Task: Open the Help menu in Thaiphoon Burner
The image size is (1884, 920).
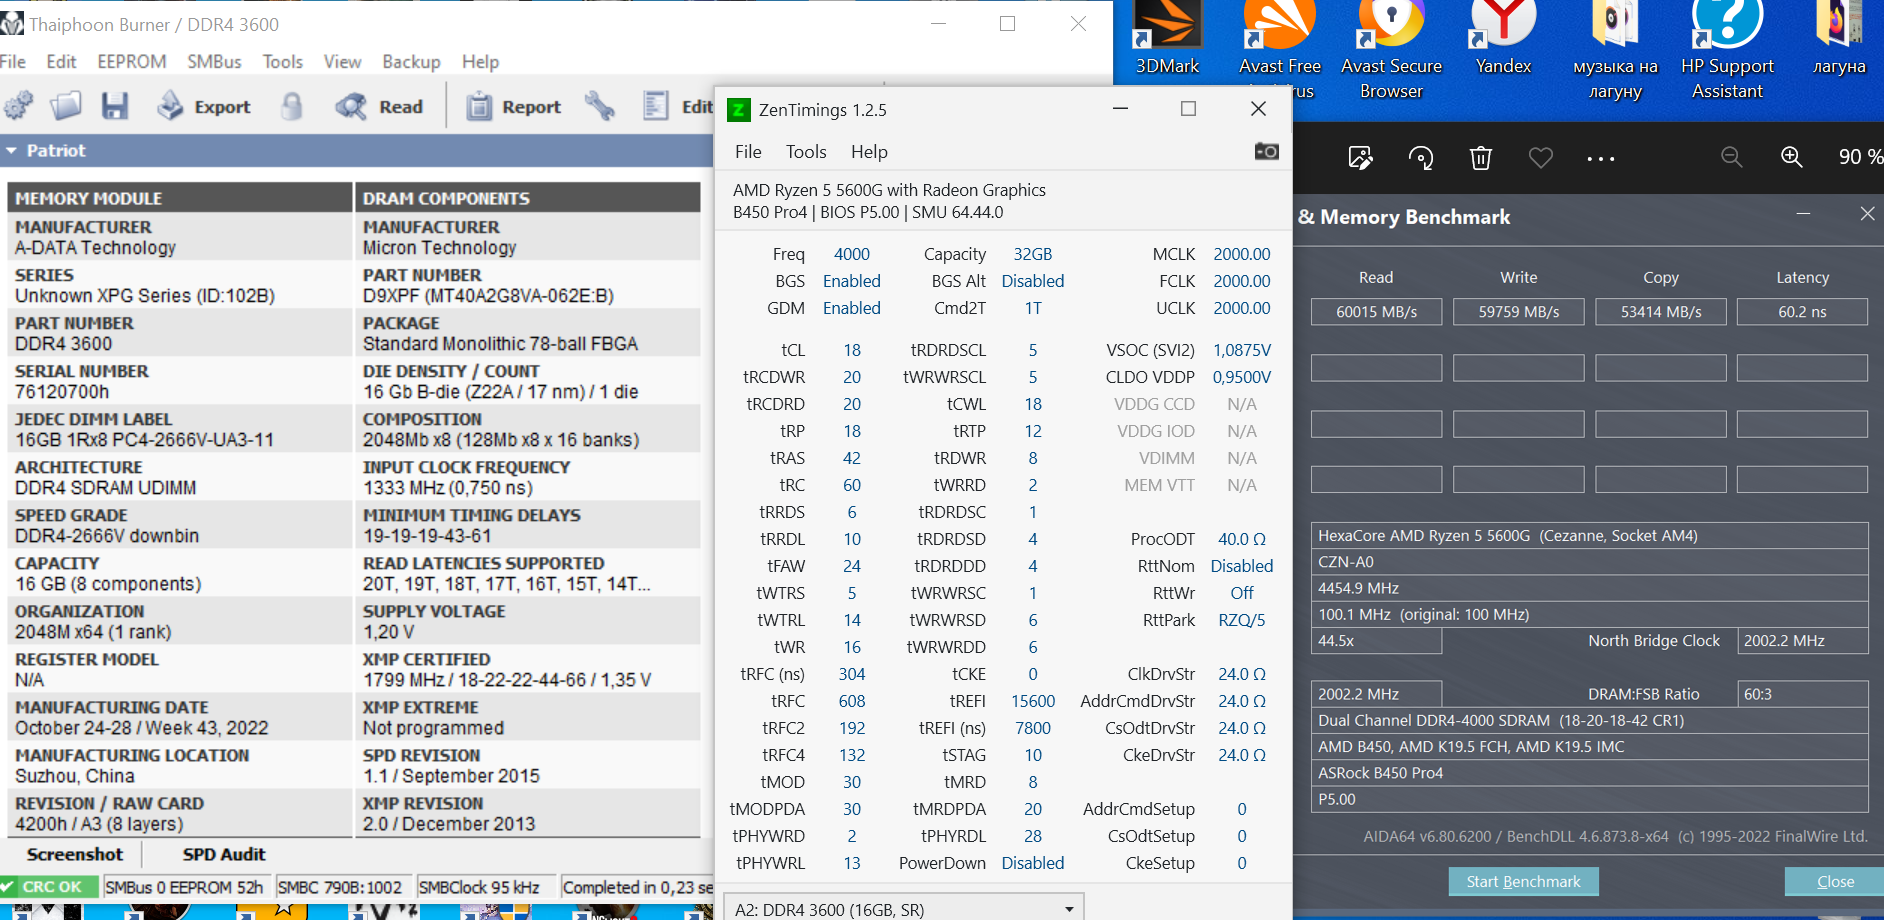Action: (x=480, y=62)
